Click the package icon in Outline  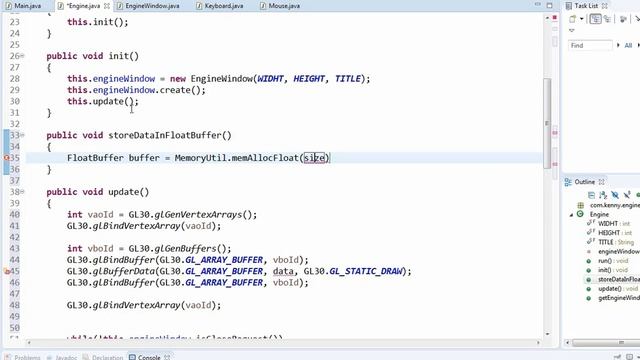tap(581, 205)
